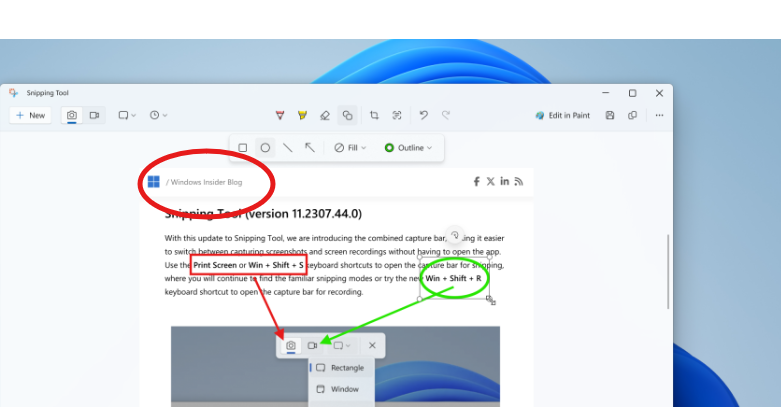The height and width of the screenshot is (407, 781).
Task: Choose the arrow shape
Action: coord(310,147)
